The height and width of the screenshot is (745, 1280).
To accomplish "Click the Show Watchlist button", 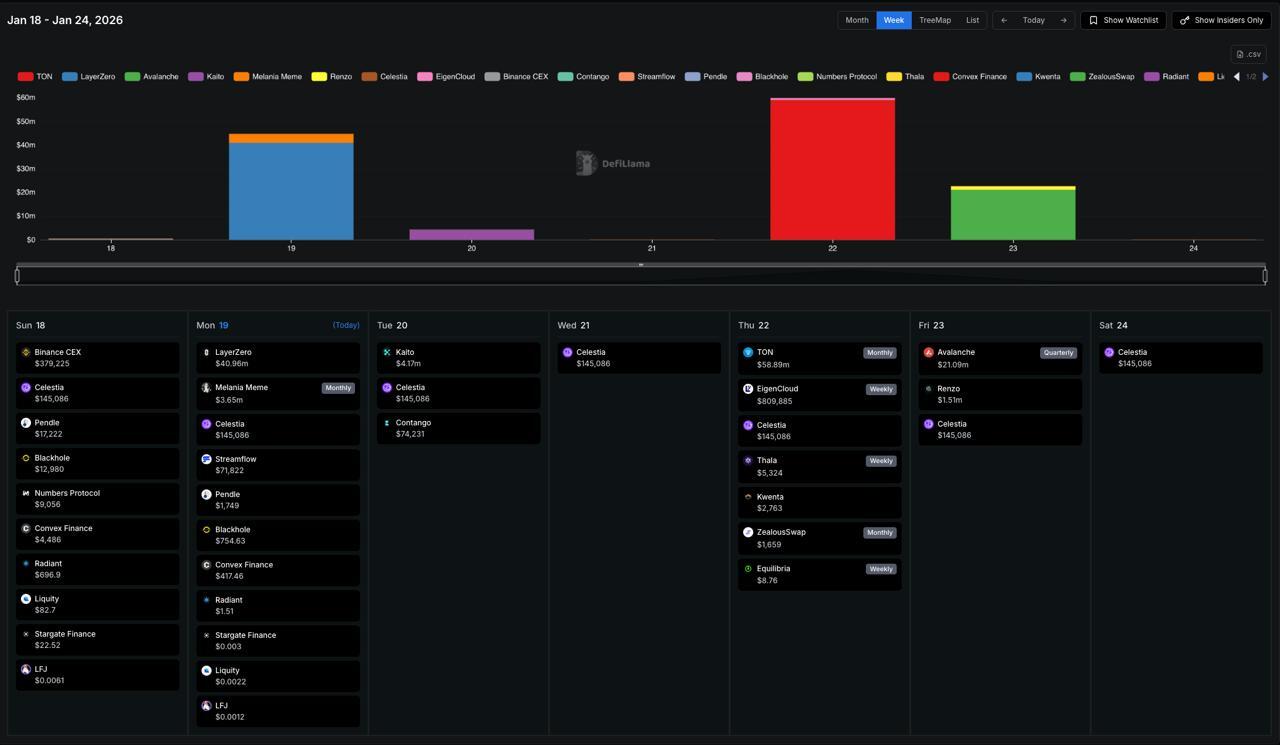I will coord(1123,20).
